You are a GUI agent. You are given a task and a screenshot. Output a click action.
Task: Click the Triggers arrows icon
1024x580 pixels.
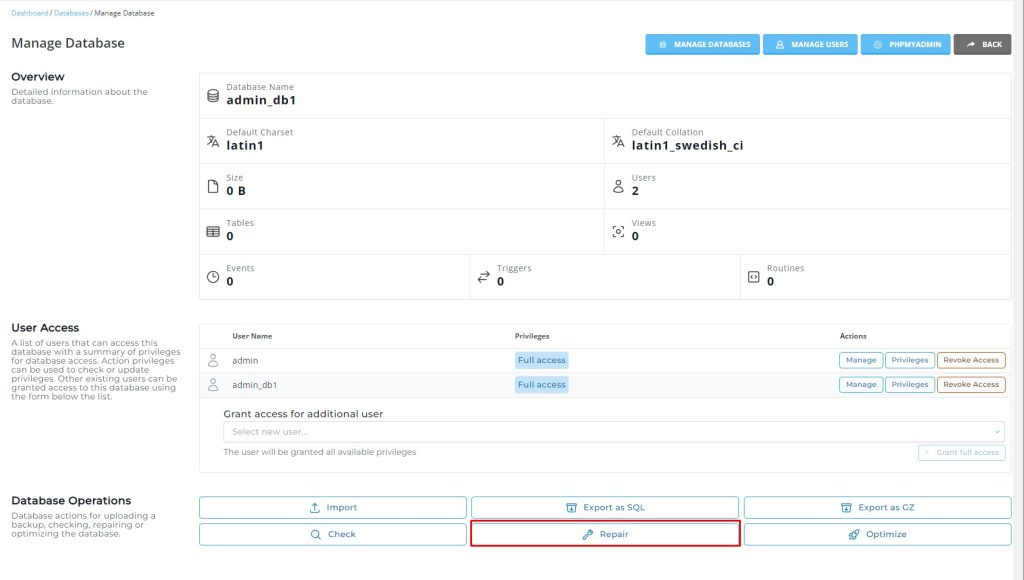click(483, 277)
